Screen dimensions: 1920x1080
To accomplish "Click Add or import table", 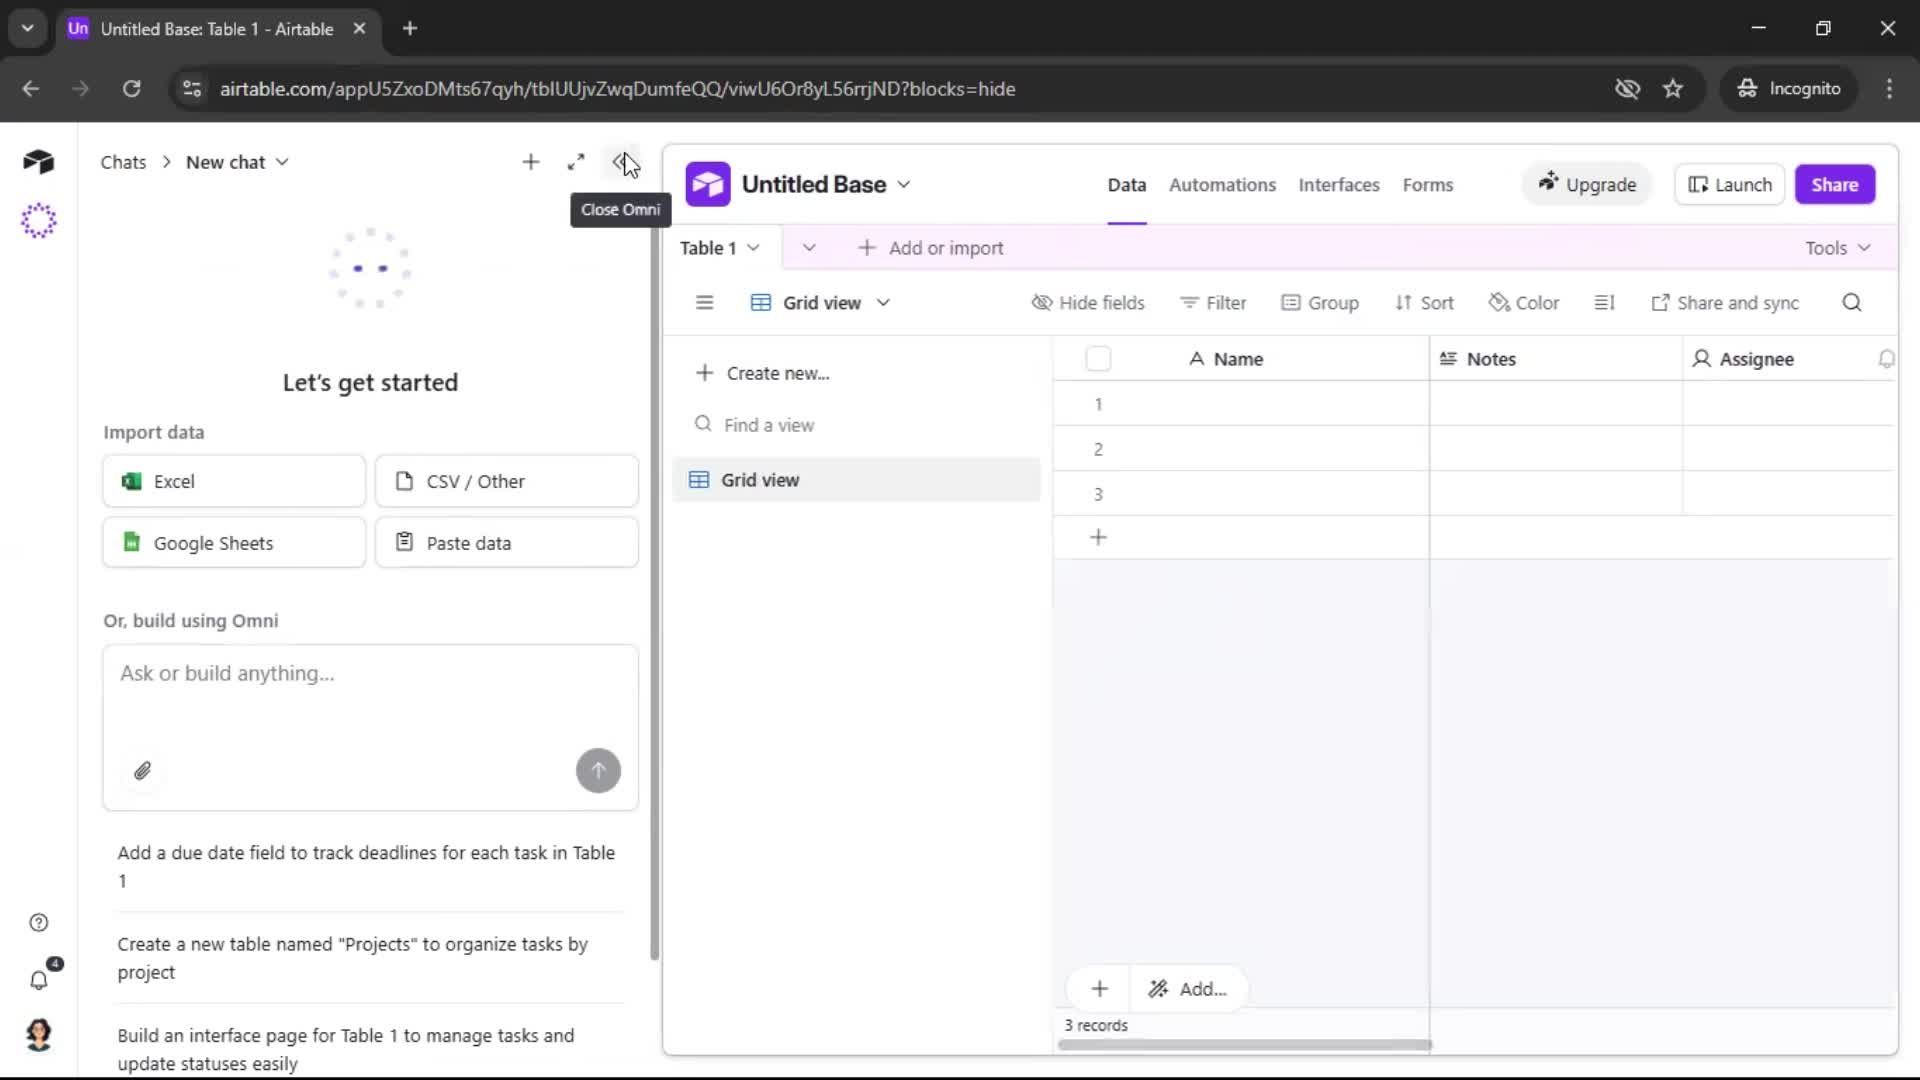I will [931, 248].
